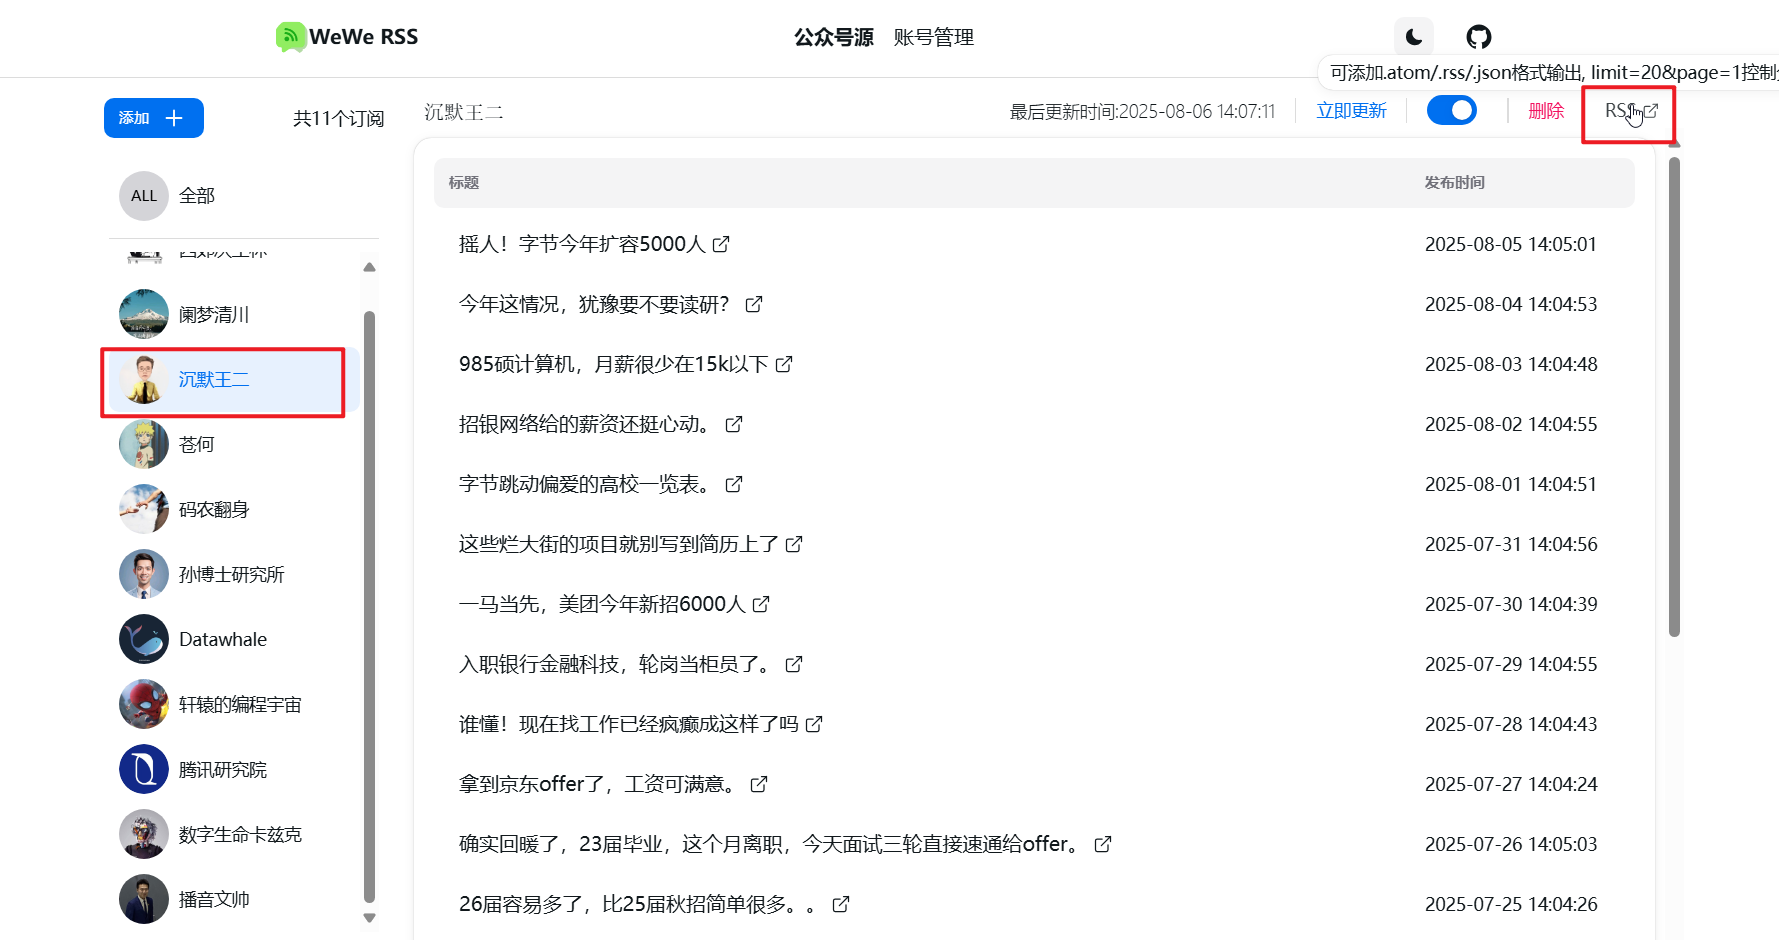Viewport: 1779px width, 940px height.
Task: Open external link for 一马当先，美团今年新招6000人
Action: tap(761, 604)
